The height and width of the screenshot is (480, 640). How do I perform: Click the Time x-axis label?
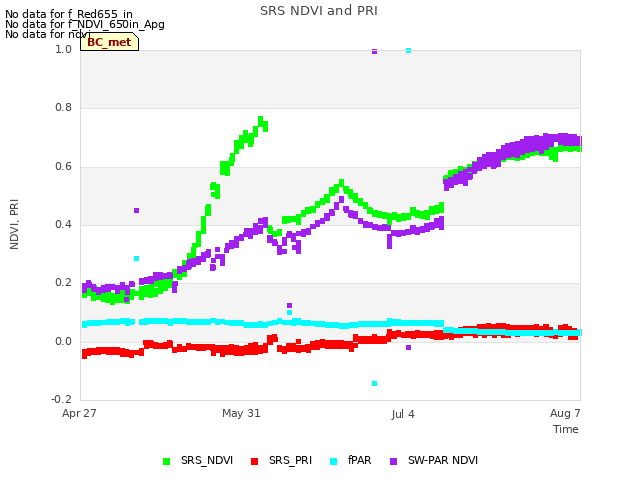tap(566, 429)
